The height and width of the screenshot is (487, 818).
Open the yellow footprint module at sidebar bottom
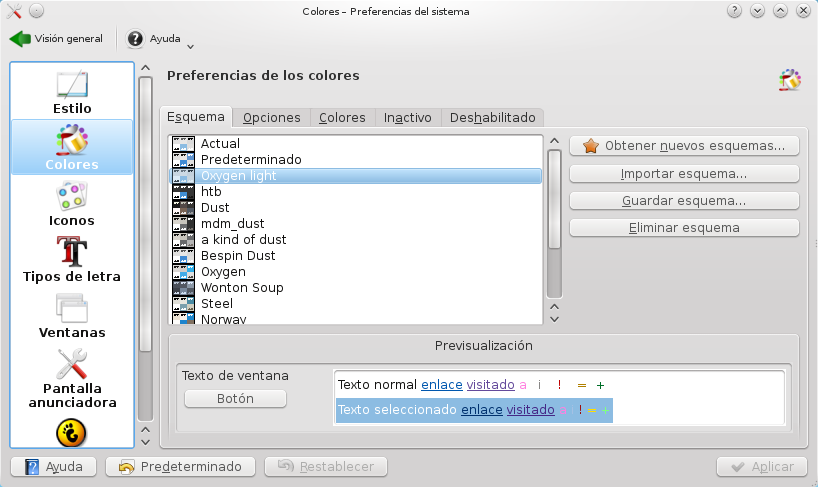71,433
